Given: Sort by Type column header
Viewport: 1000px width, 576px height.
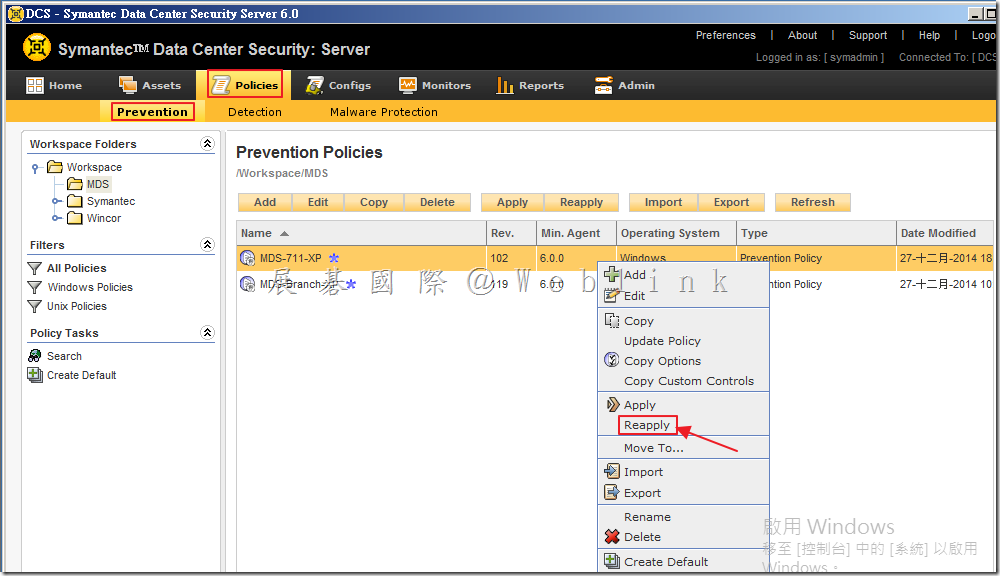Looking at the screenshot, I should [816, 233].
